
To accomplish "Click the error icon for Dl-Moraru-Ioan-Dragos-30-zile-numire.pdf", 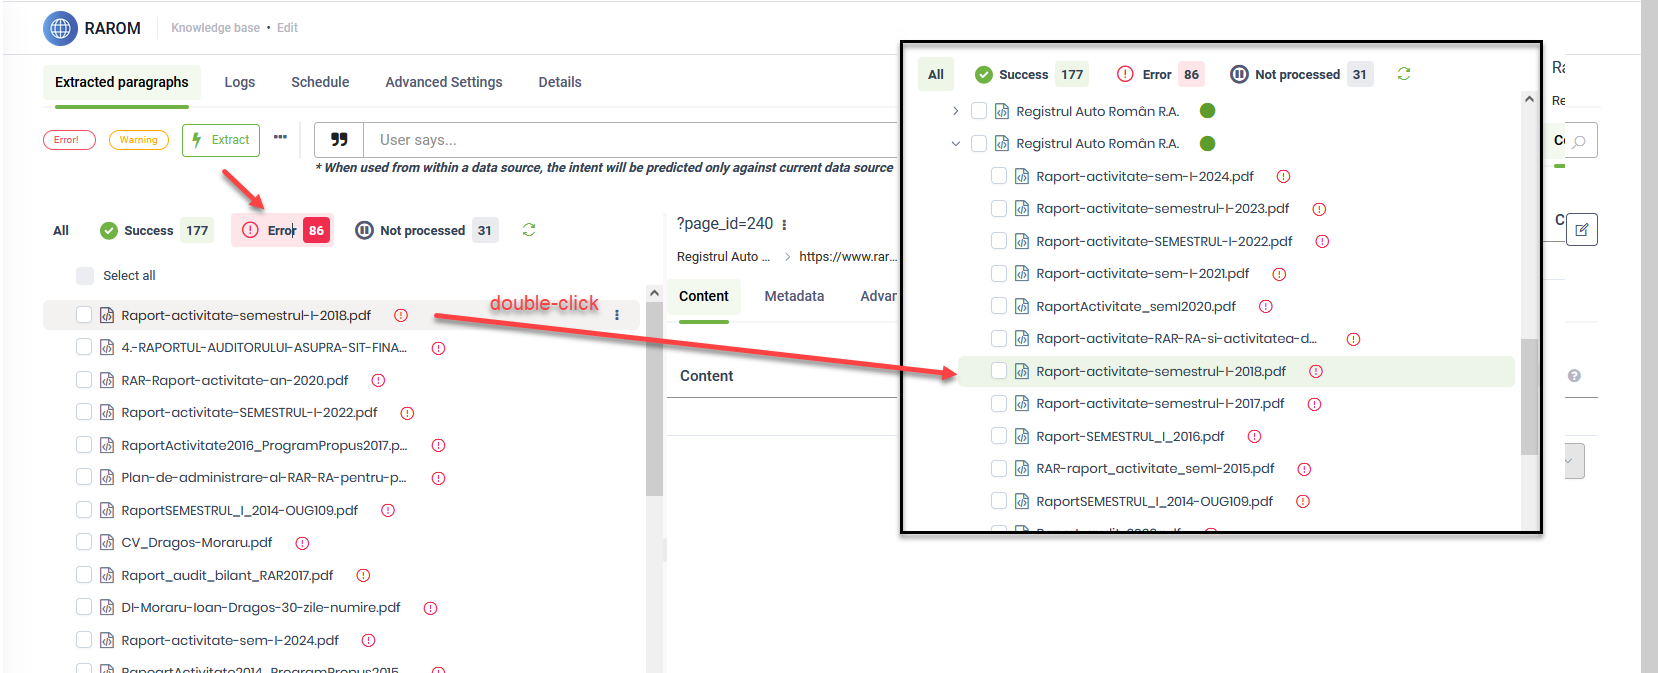I will (430, 608).
